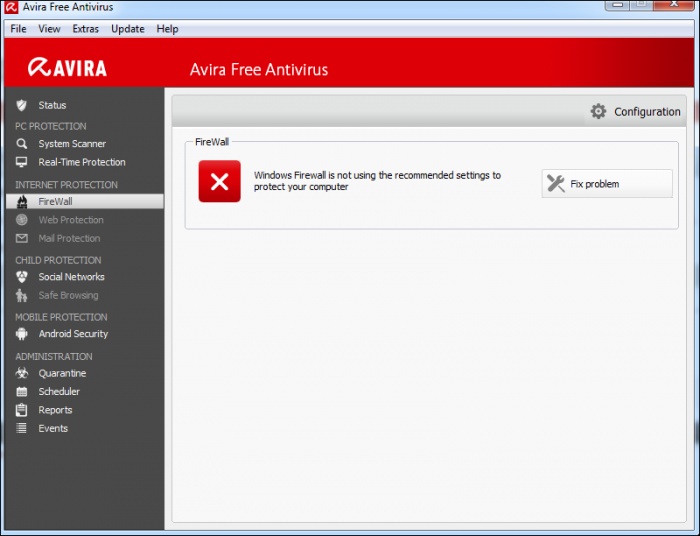Click the wrench icon on Fix problem
This screenshot has width=700, height=536.
click(x=556, y=183)
